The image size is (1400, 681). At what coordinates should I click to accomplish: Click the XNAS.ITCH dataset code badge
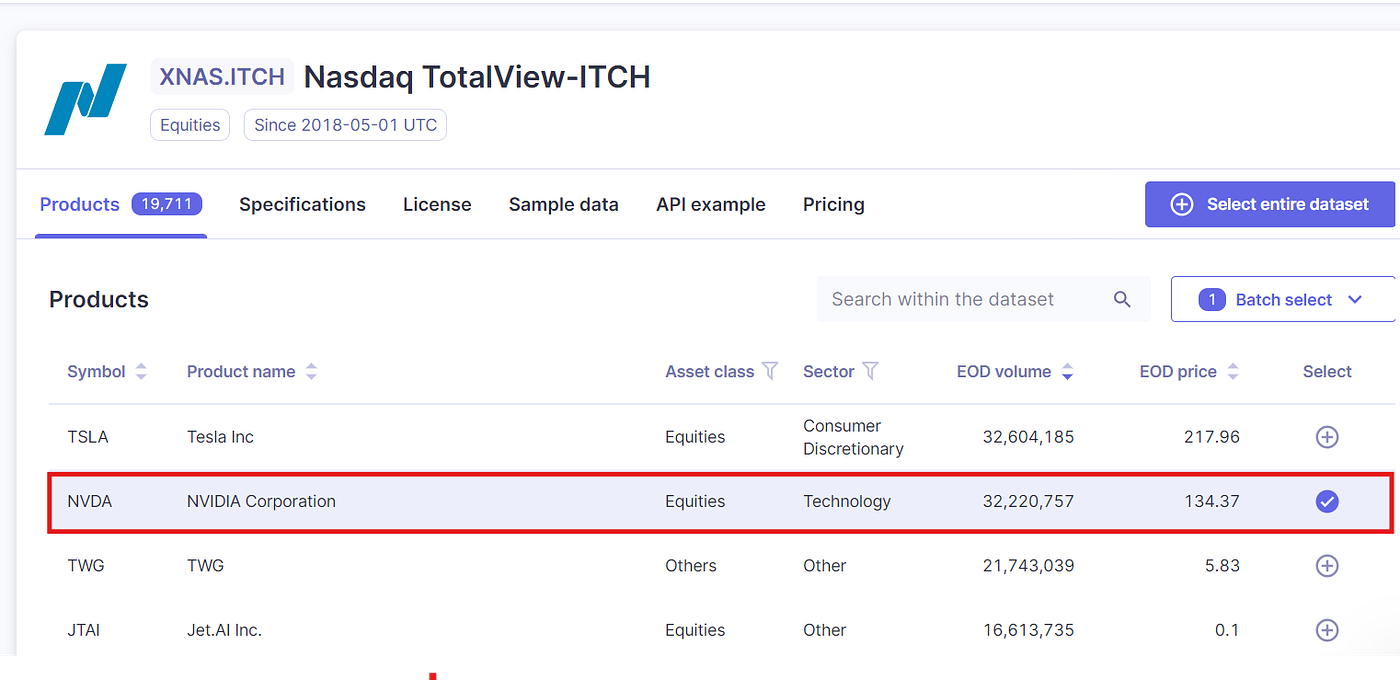click(x=222, y=76)
